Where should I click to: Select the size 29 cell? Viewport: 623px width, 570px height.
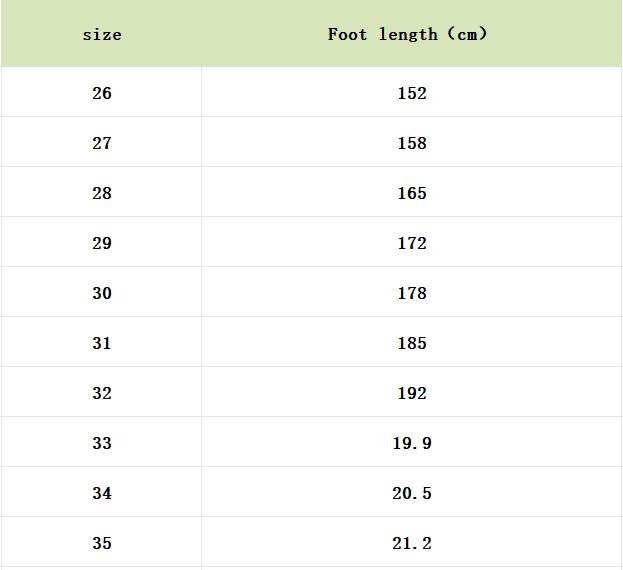[102, 243]
